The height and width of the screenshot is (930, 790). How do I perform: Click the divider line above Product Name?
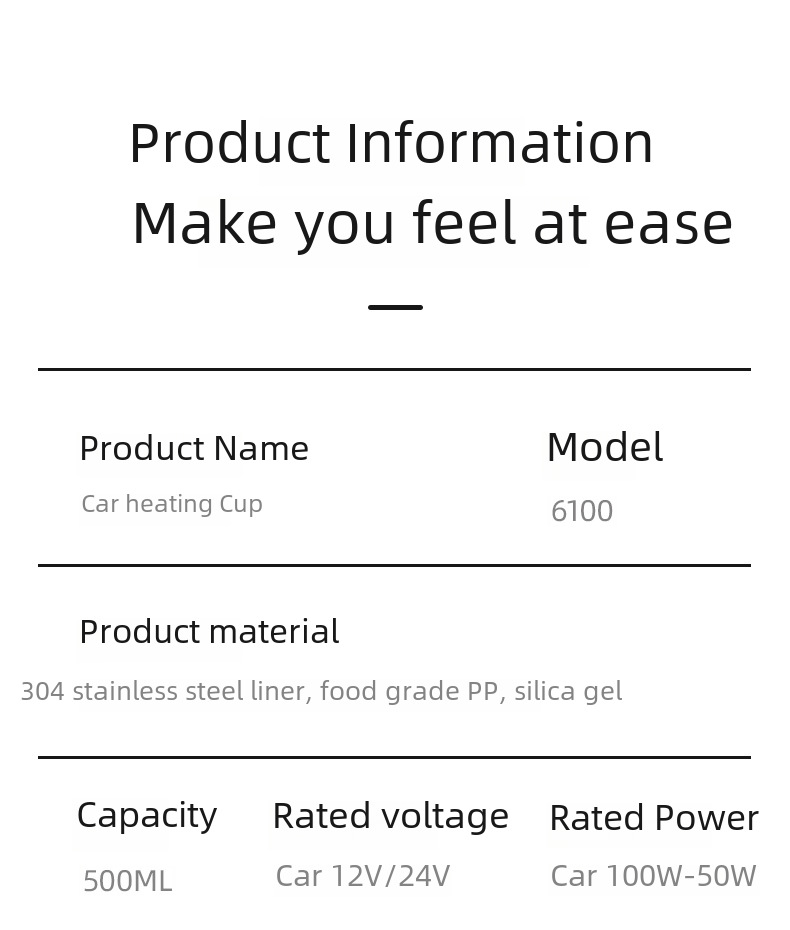pyautogui.click(x=394, y=369)
